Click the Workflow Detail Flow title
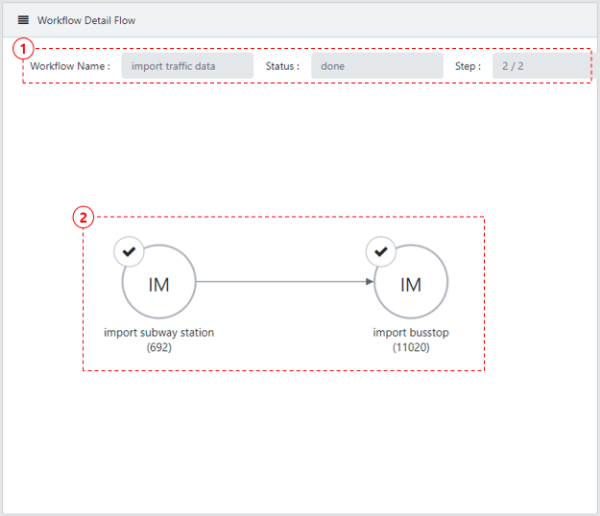600x516 pixels. [86, 20]
